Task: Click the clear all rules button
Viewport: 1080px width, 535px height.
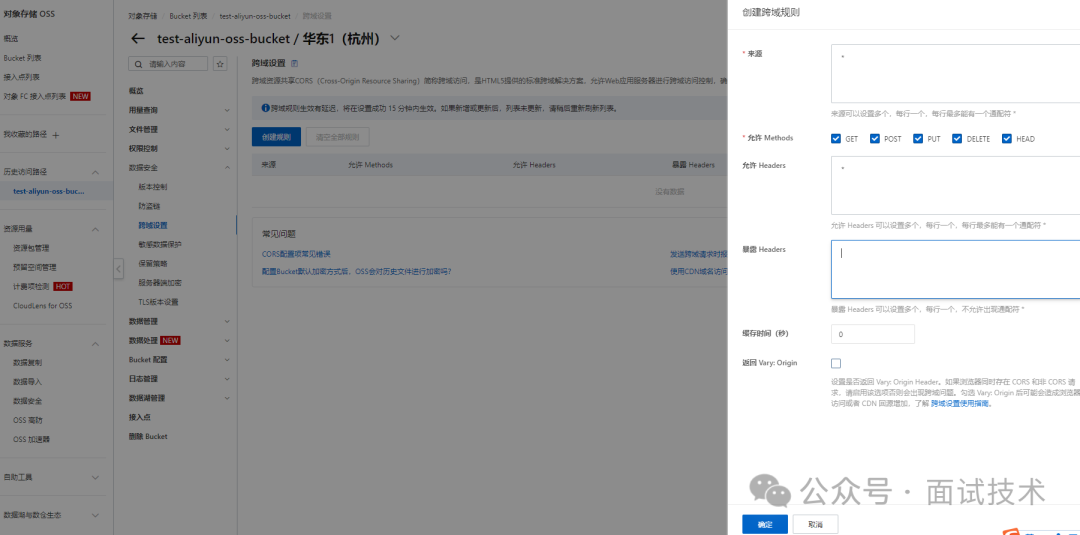Action: (338, 137)
